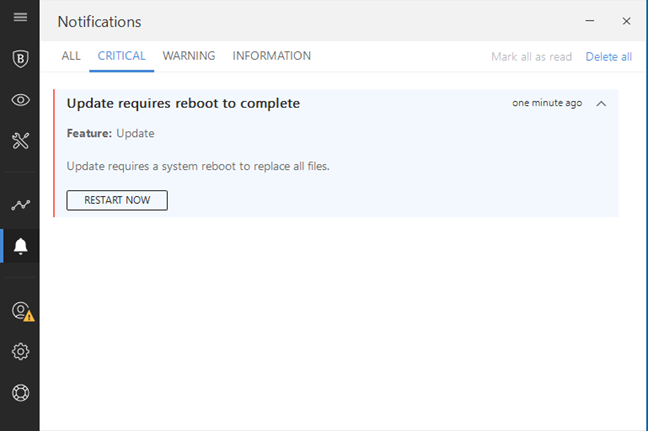Screen dimensions: 648x431
Task: Open the Activity graph view
Action: [x=20, y=204]
